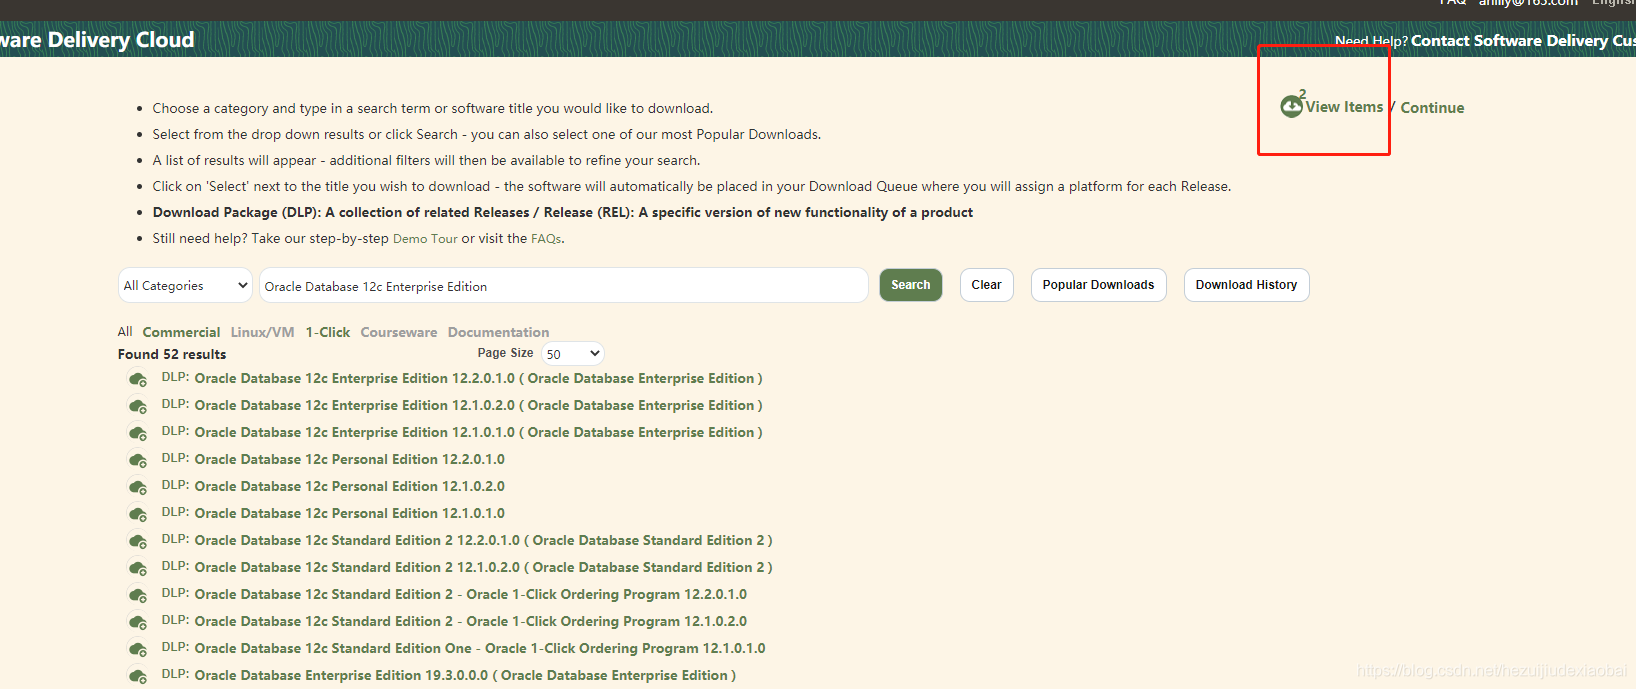Open Download History
Viewport: 1636px width, 689px height.
click(x=1246, y=285)
